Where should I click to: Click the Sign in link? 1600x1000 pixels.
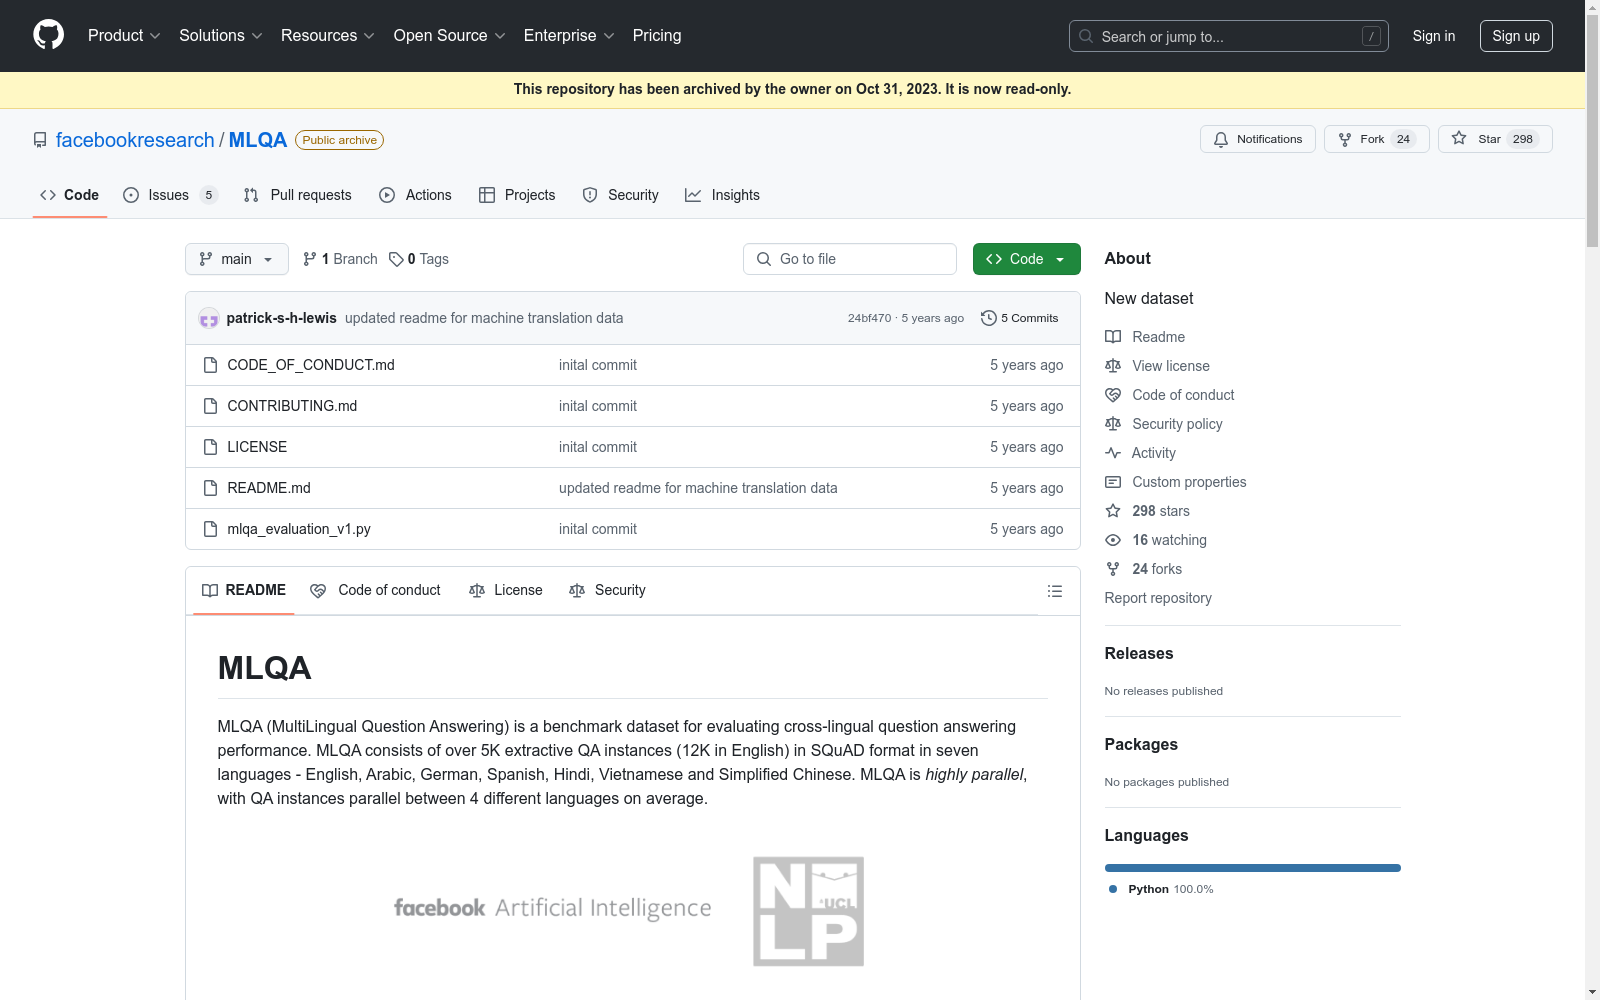(1434, 36)
